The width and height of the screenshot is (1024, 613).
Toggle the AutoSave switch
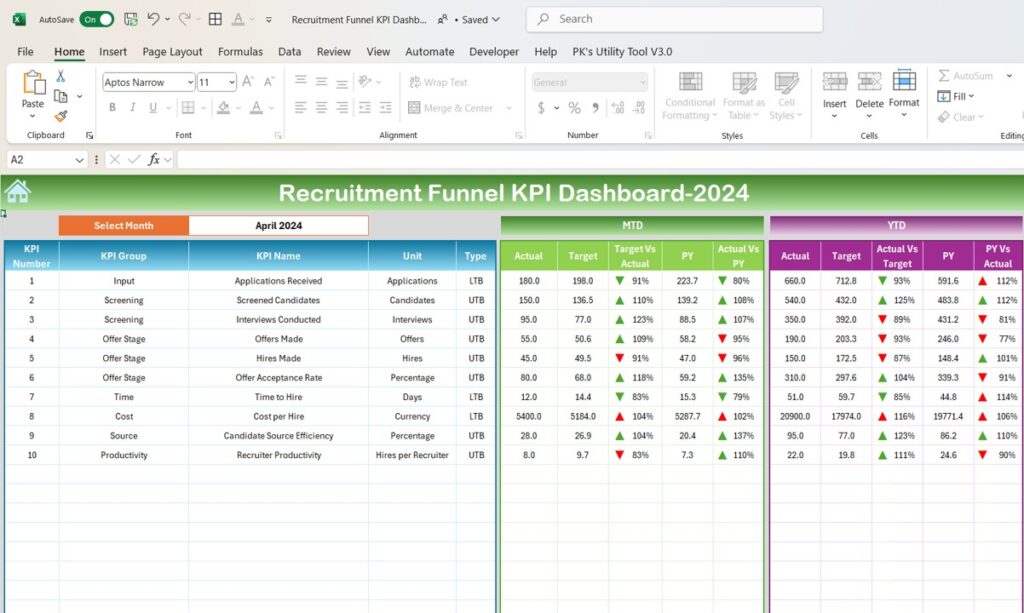(97, 20)
